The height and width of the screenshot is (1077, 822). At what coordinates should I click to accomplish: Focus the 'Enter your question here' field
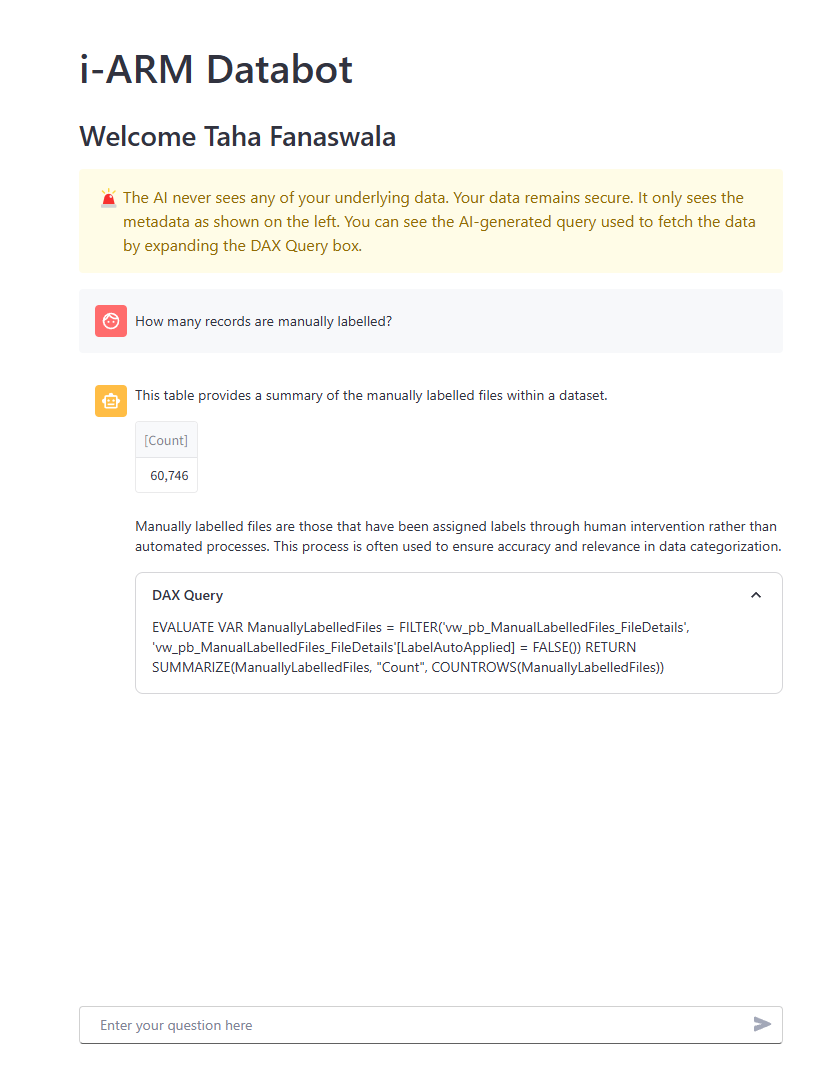point(420,1025)
